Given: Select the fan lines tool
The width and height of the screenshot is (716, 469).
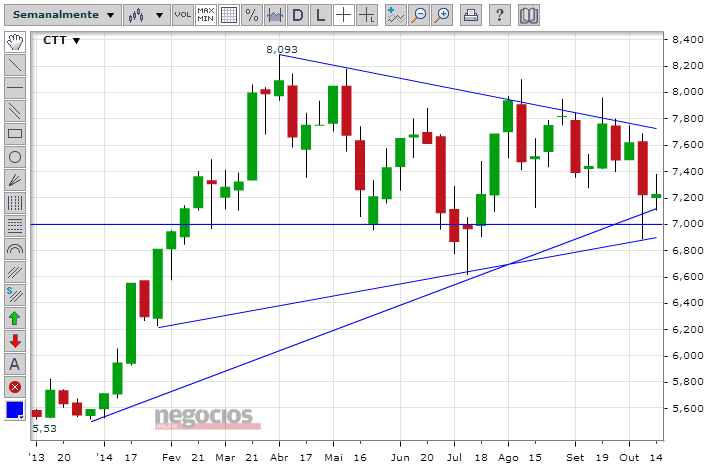Looking at the screenshot, I should (15, 180).
